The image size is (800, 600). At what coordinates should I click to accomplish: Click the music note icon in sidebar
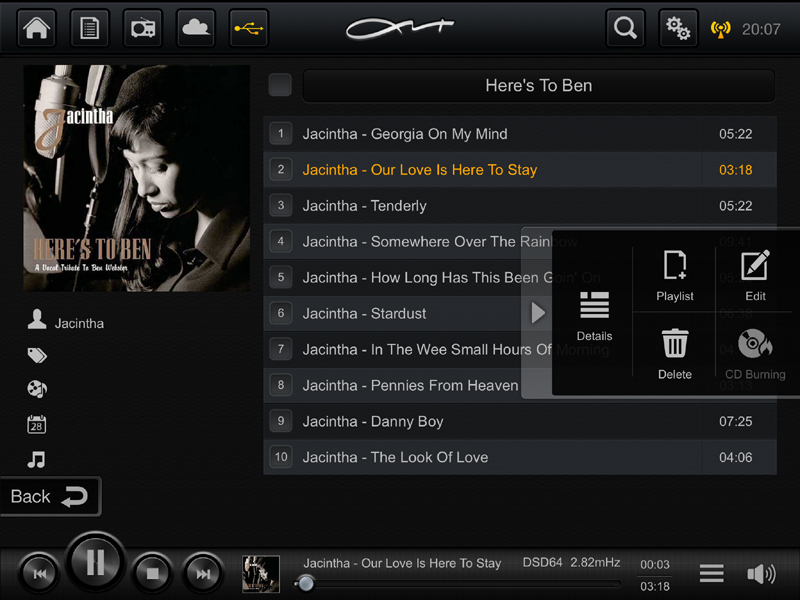(x=37, y=460)
